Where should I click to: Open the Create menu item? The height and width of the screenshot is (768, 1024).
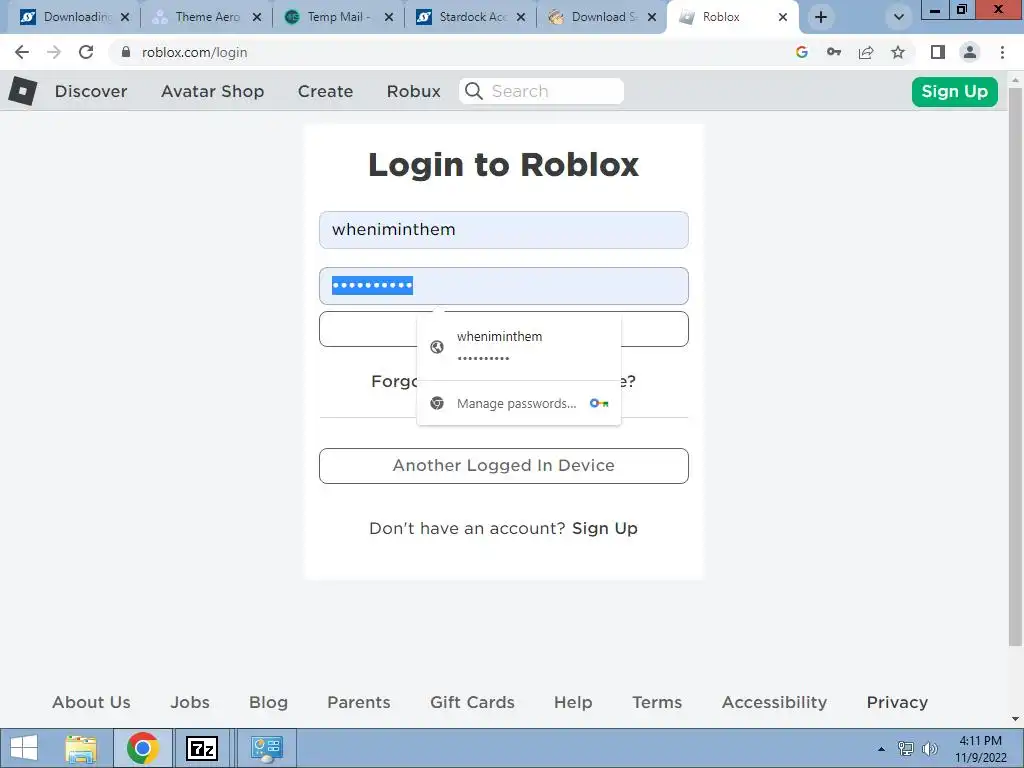click(x=325, y=91)
